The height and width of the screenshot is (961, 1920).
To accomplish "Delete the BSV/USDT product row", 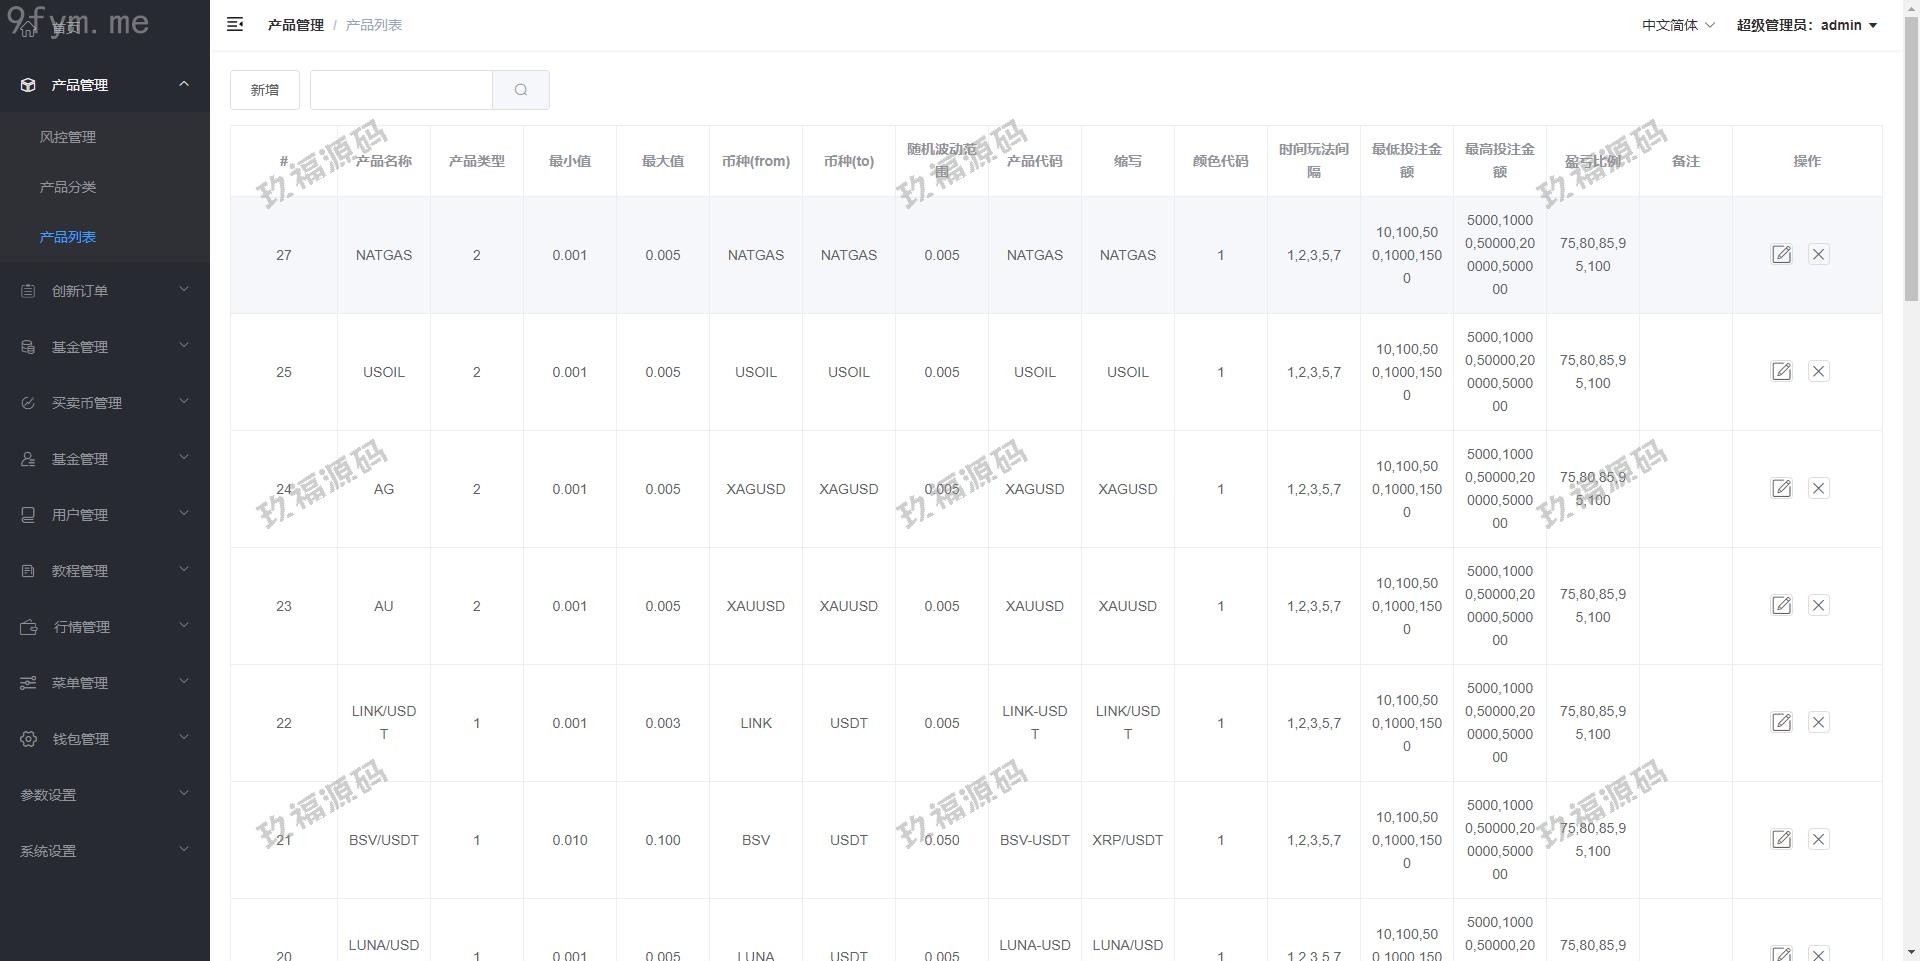I will point(1818,840).
